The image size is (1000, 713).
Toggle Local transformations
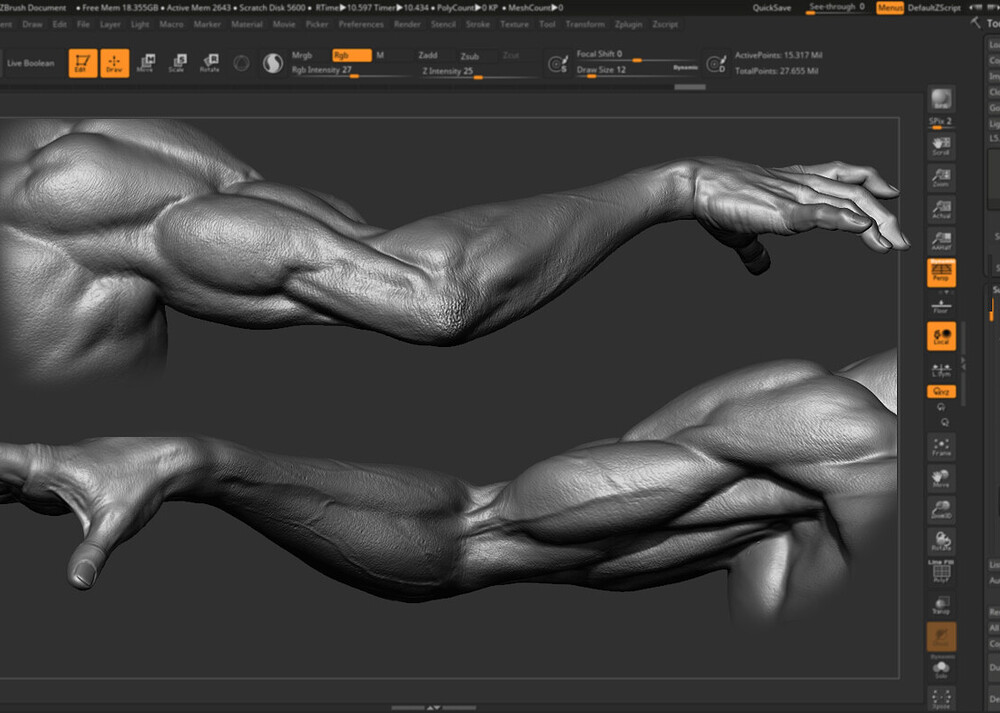[x=941, y=336]
